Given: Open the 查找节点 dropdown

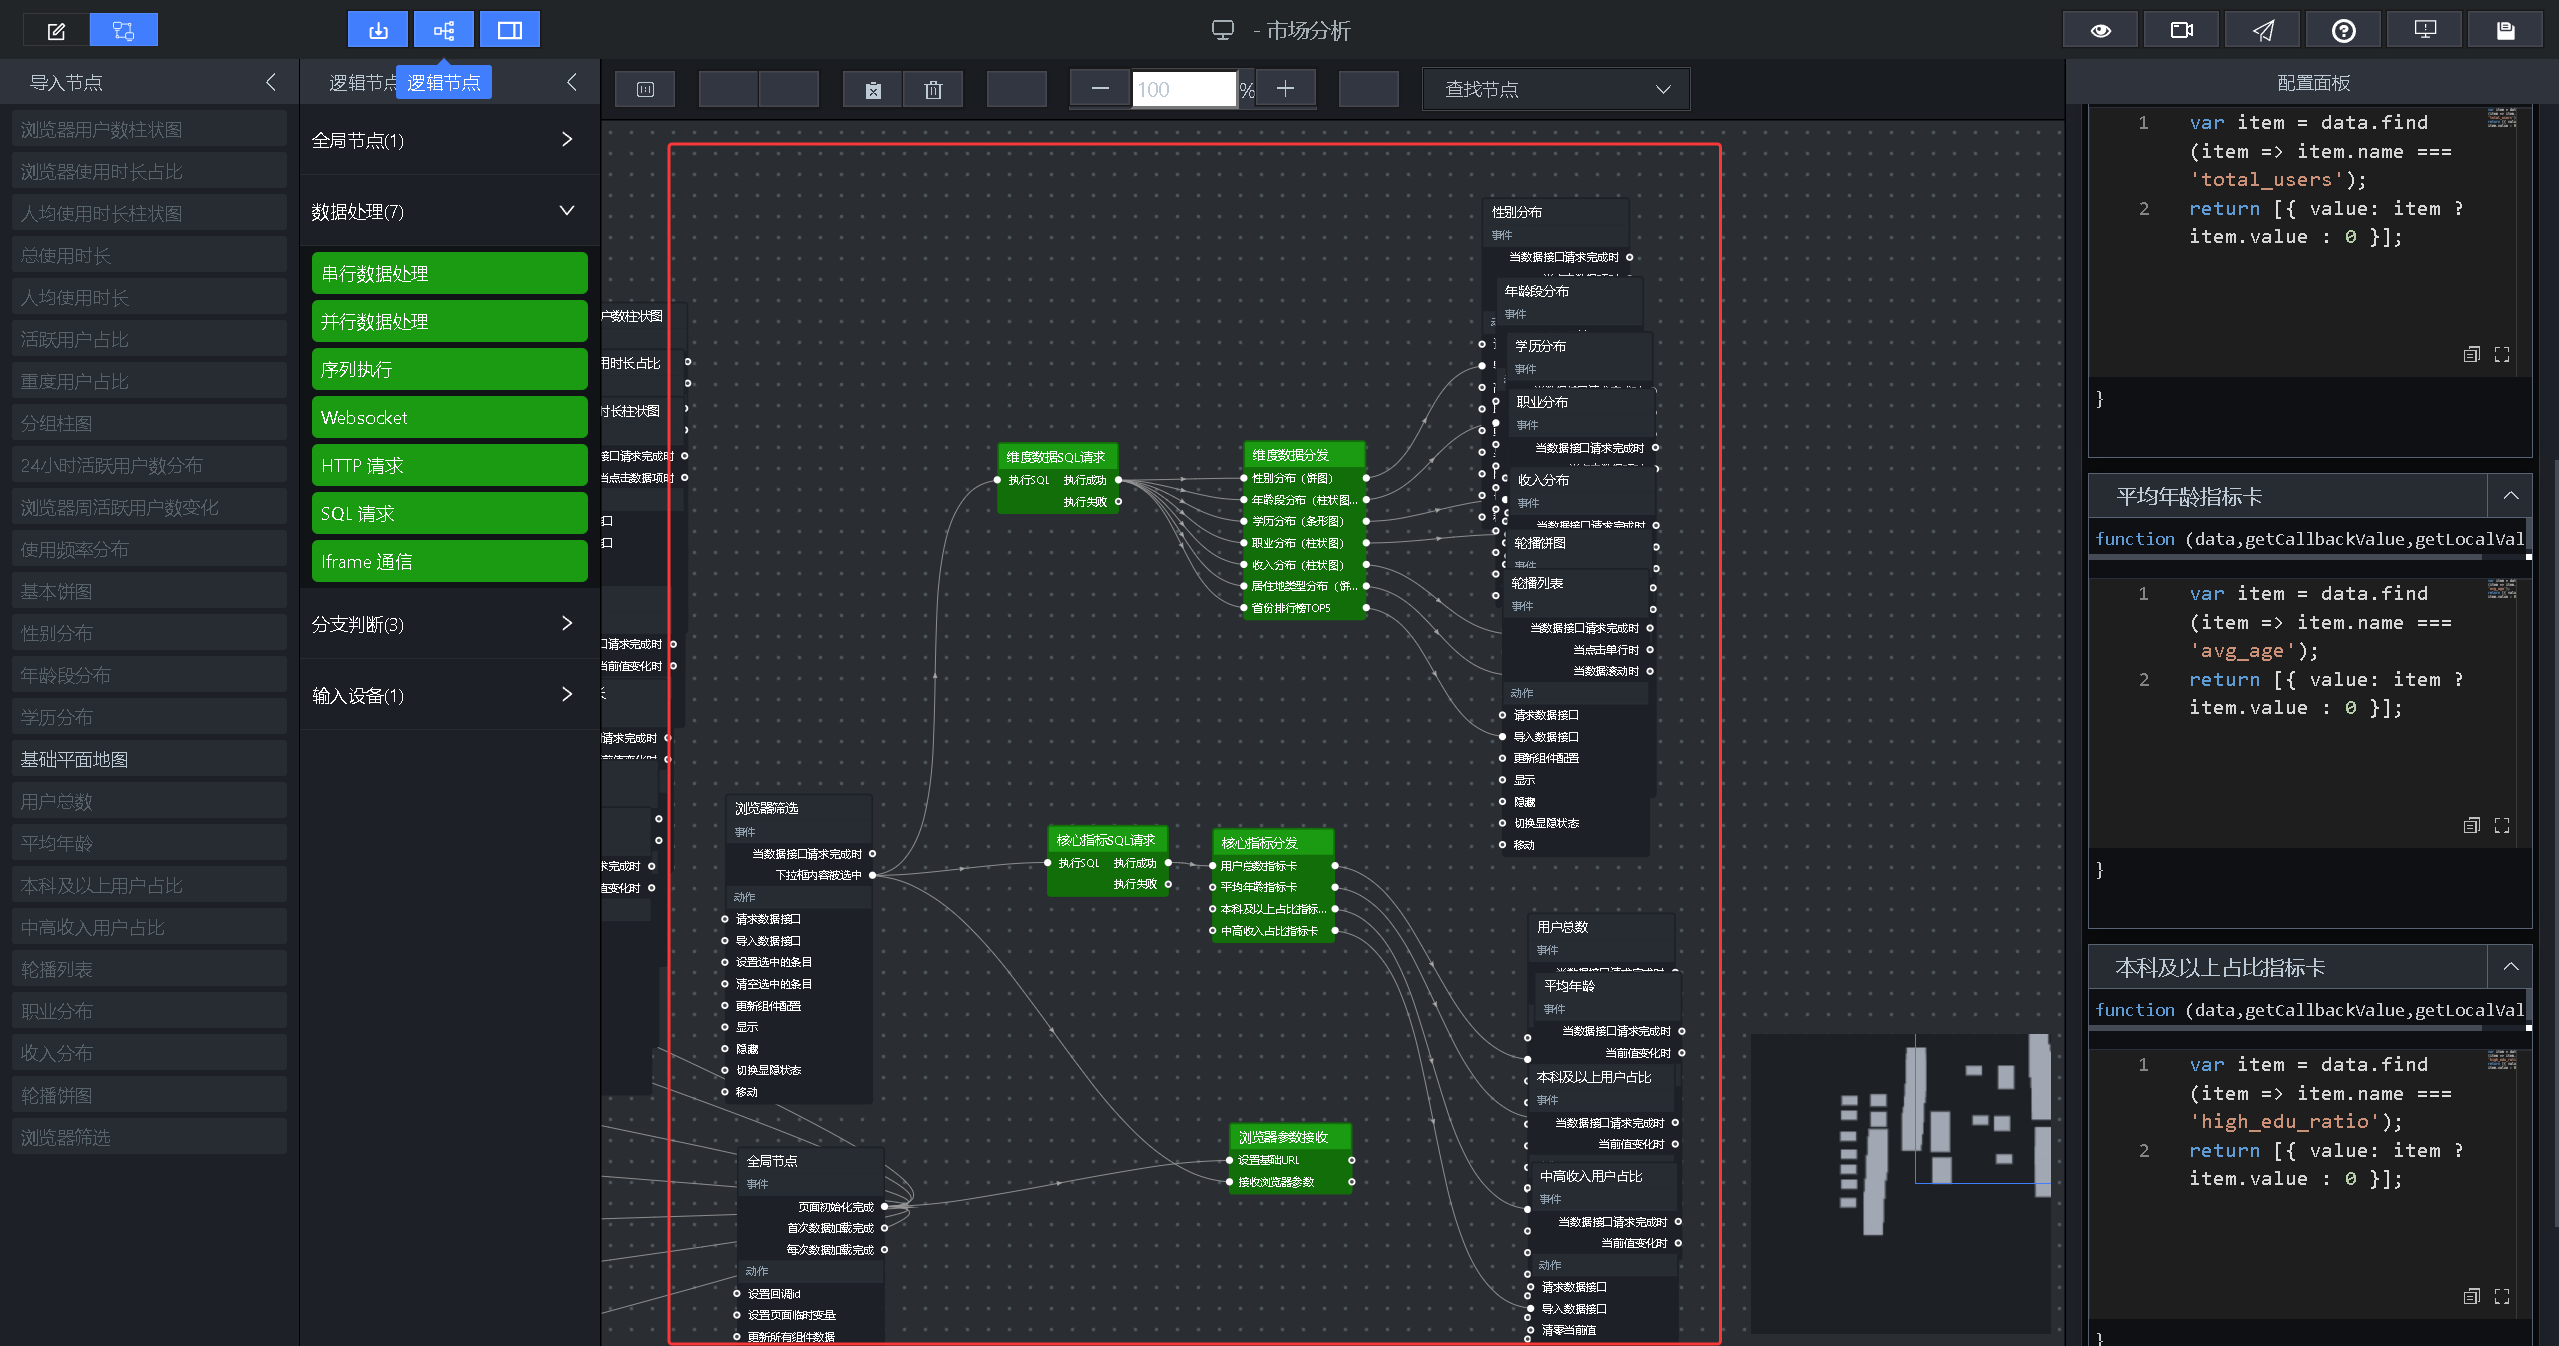Looking at the screenshot, I should (x=1556, y=89).
